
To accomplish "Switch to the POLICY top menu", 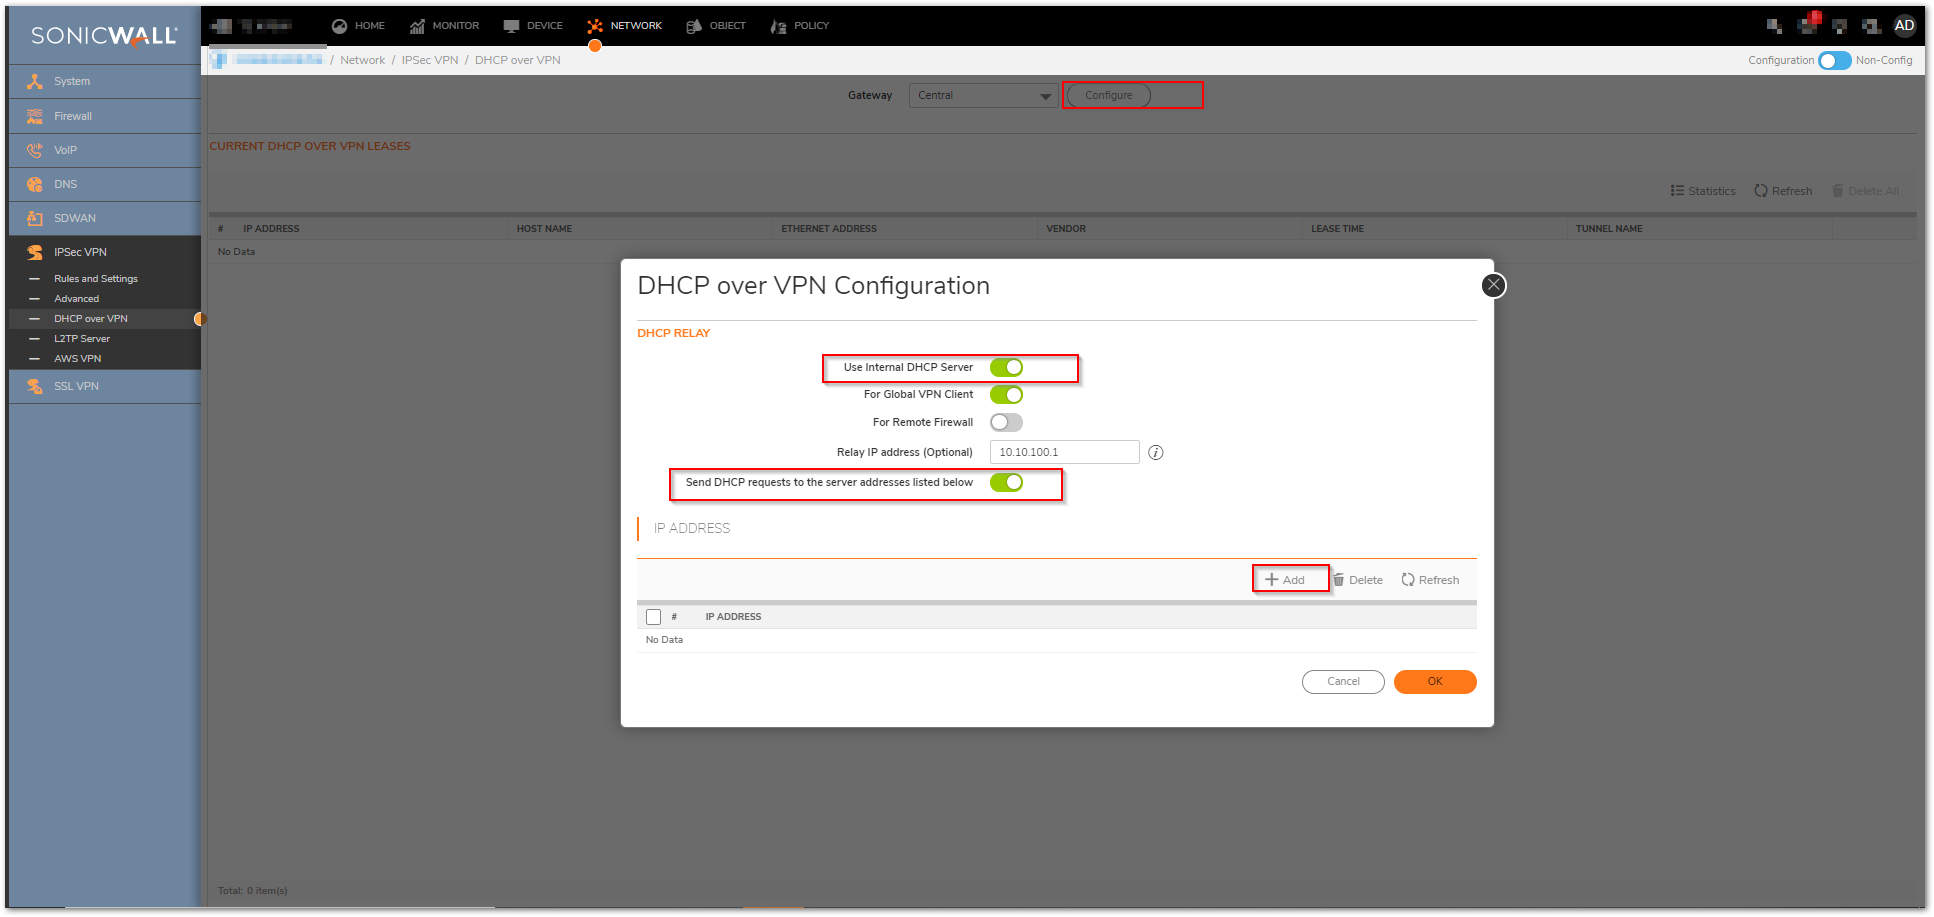I will tap(800, 26).
